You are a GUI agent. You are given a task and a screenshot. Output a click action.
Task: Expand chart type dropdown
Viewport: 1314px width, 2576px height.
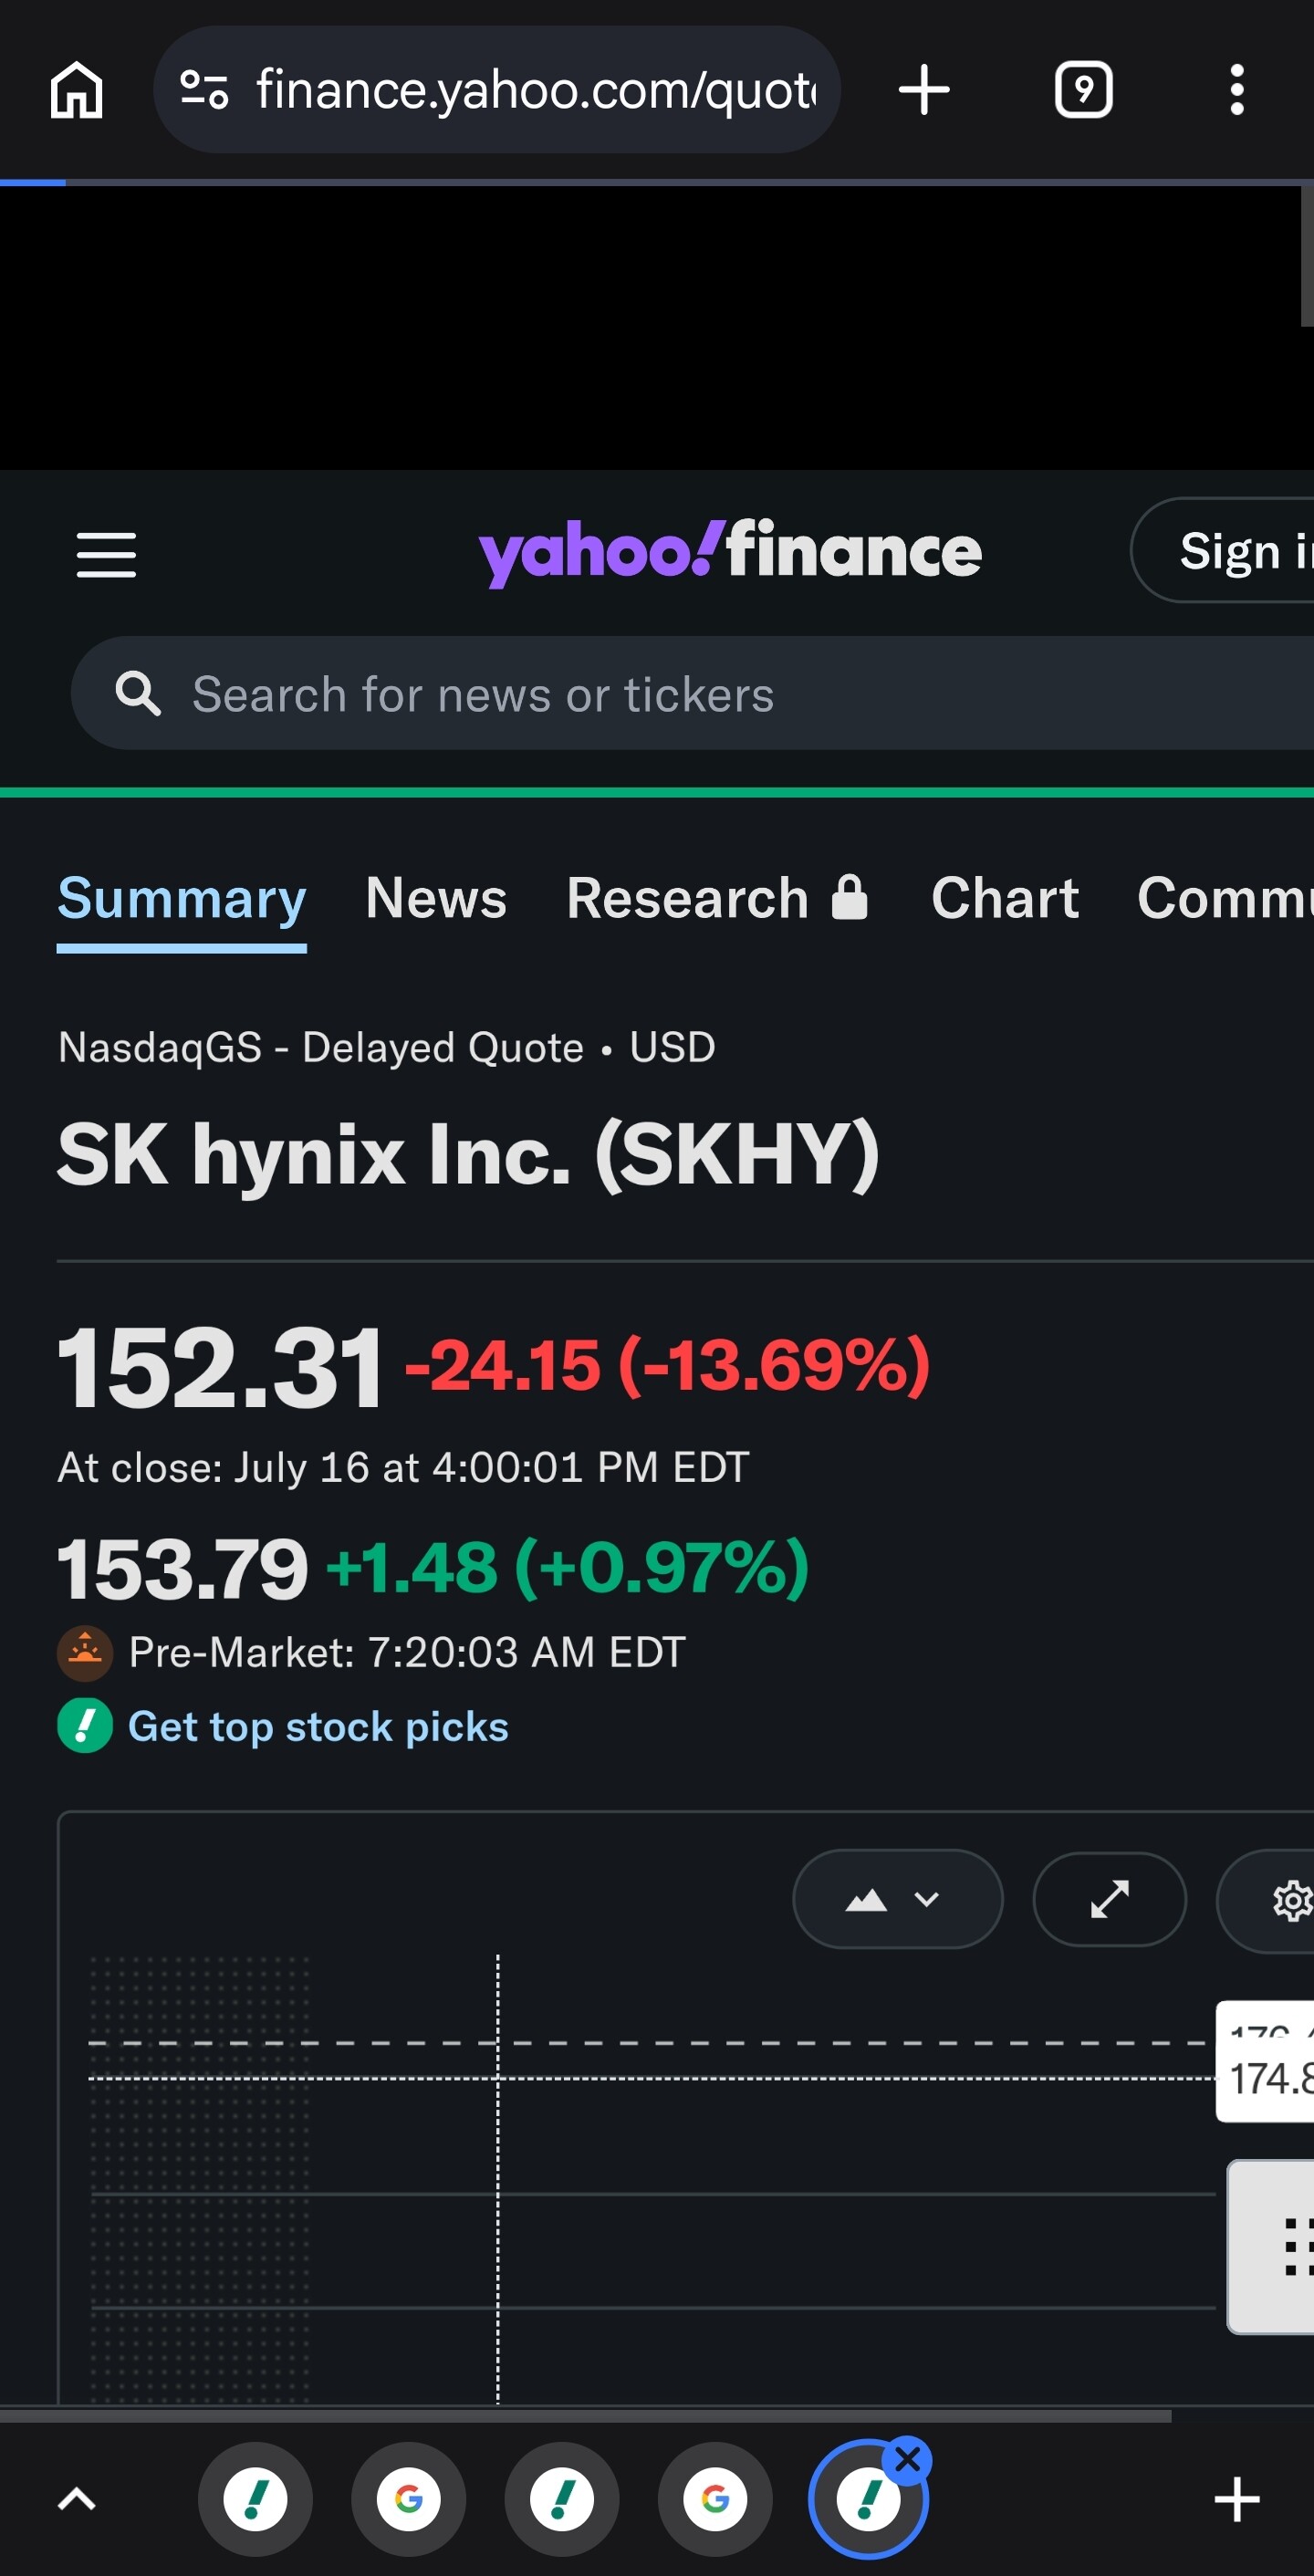click(x=897, y=1899)
